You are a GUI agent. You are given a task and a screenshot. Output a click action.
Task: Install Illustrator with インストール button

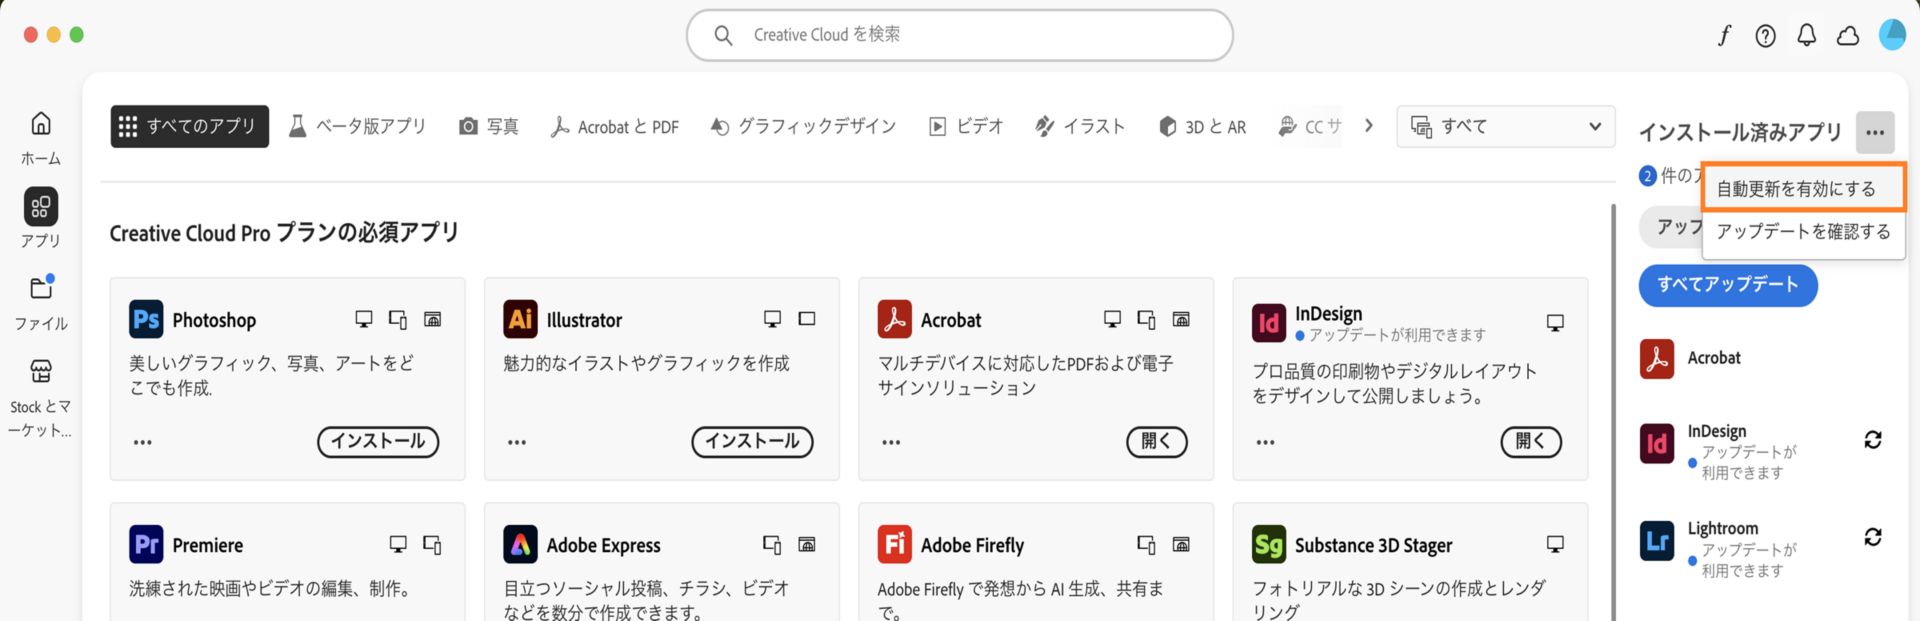tap(752, 441)
